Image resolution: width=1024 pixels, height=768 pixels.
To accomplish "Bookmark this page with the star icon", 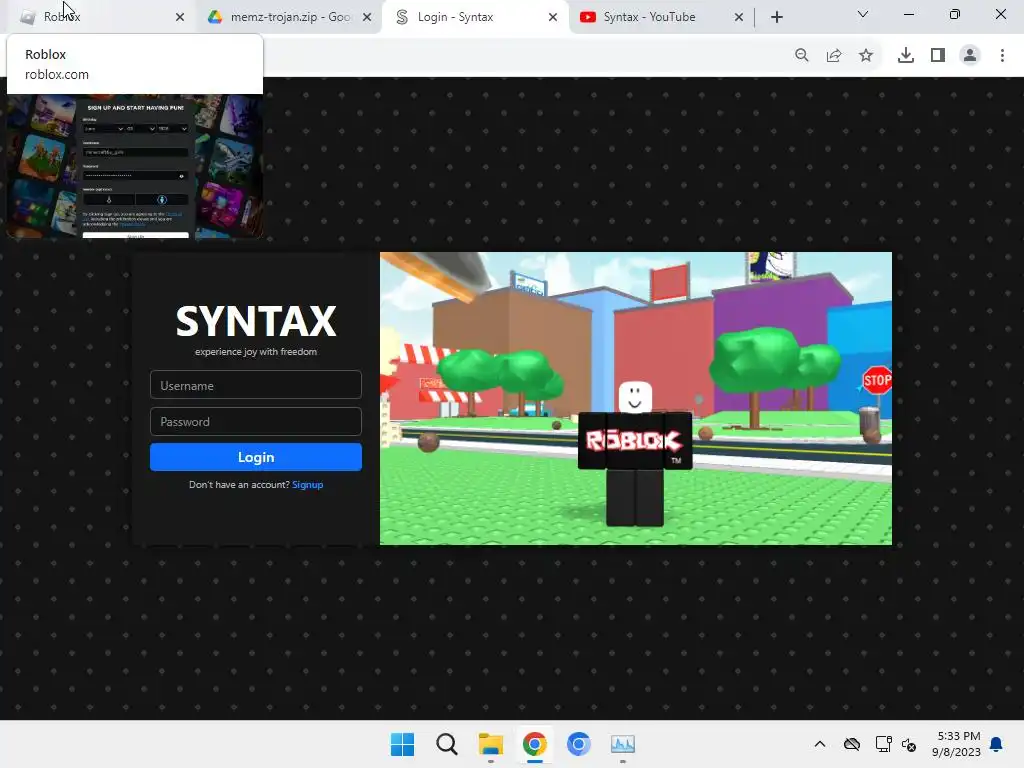I will (x=866, y=56).
